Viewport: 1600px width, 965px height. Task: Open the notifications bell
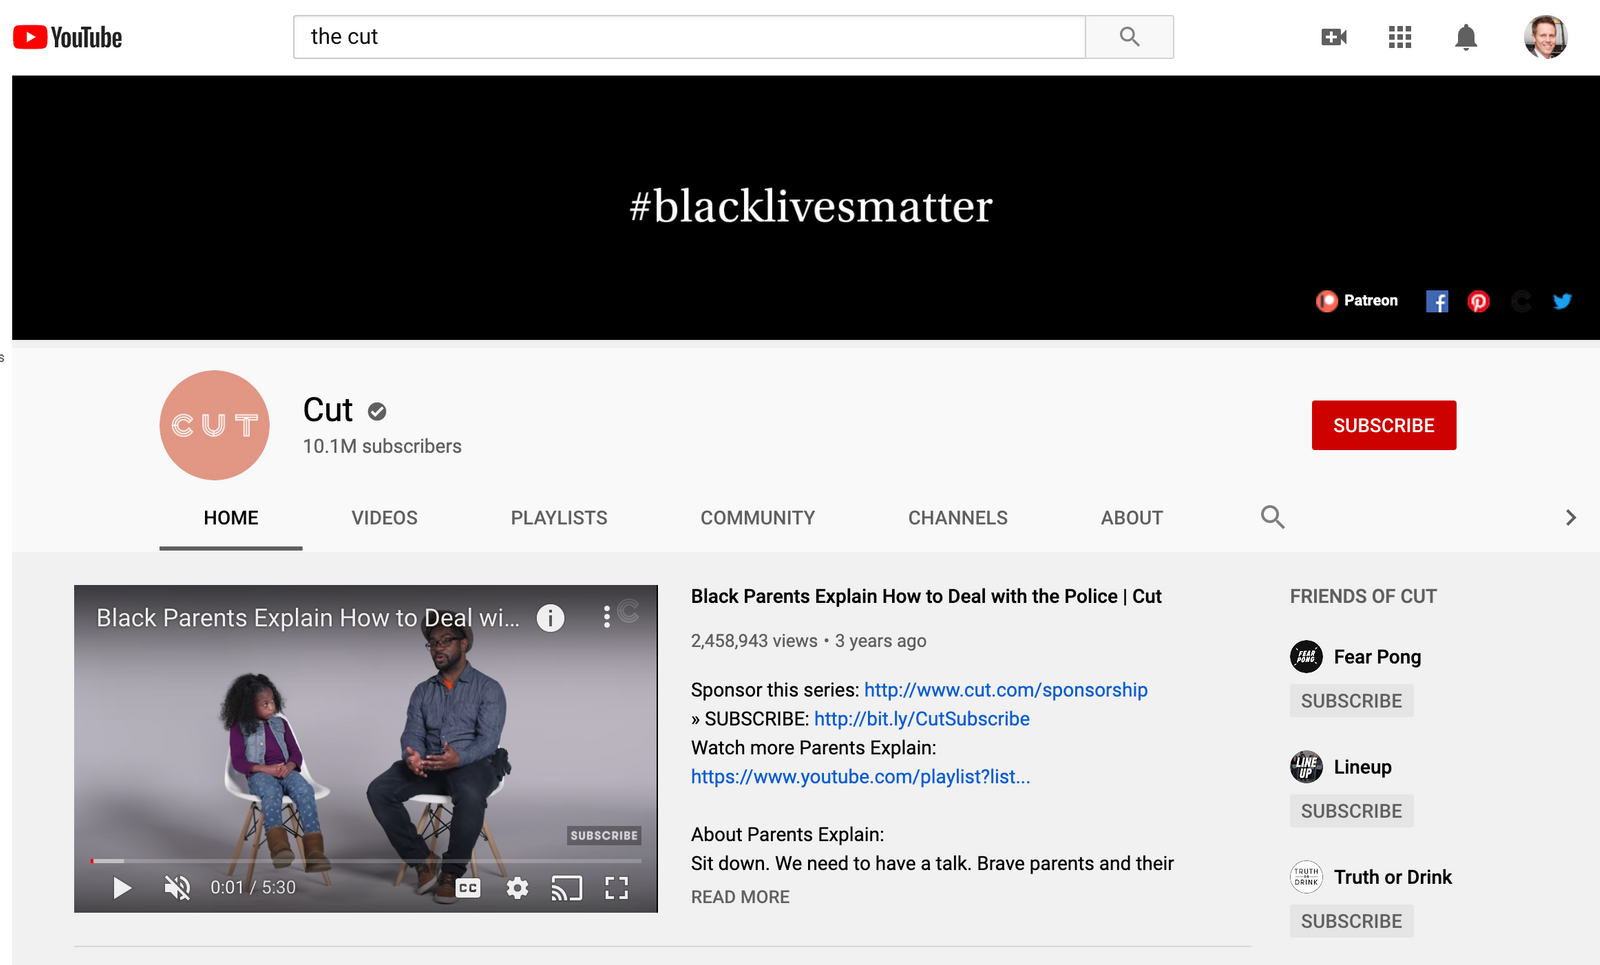pos(1466,37)
